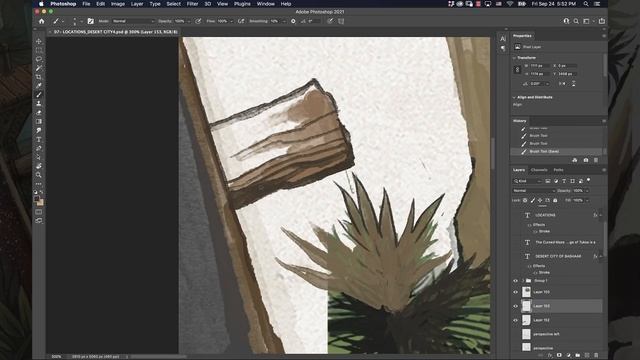Screen dimensions: 640x360
Task: Open the Character panel icon
Action: (x=503, y=39)
